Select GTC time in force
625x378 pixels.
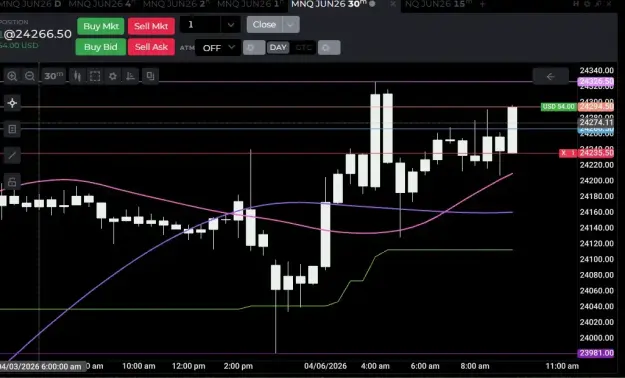point(303,48)
